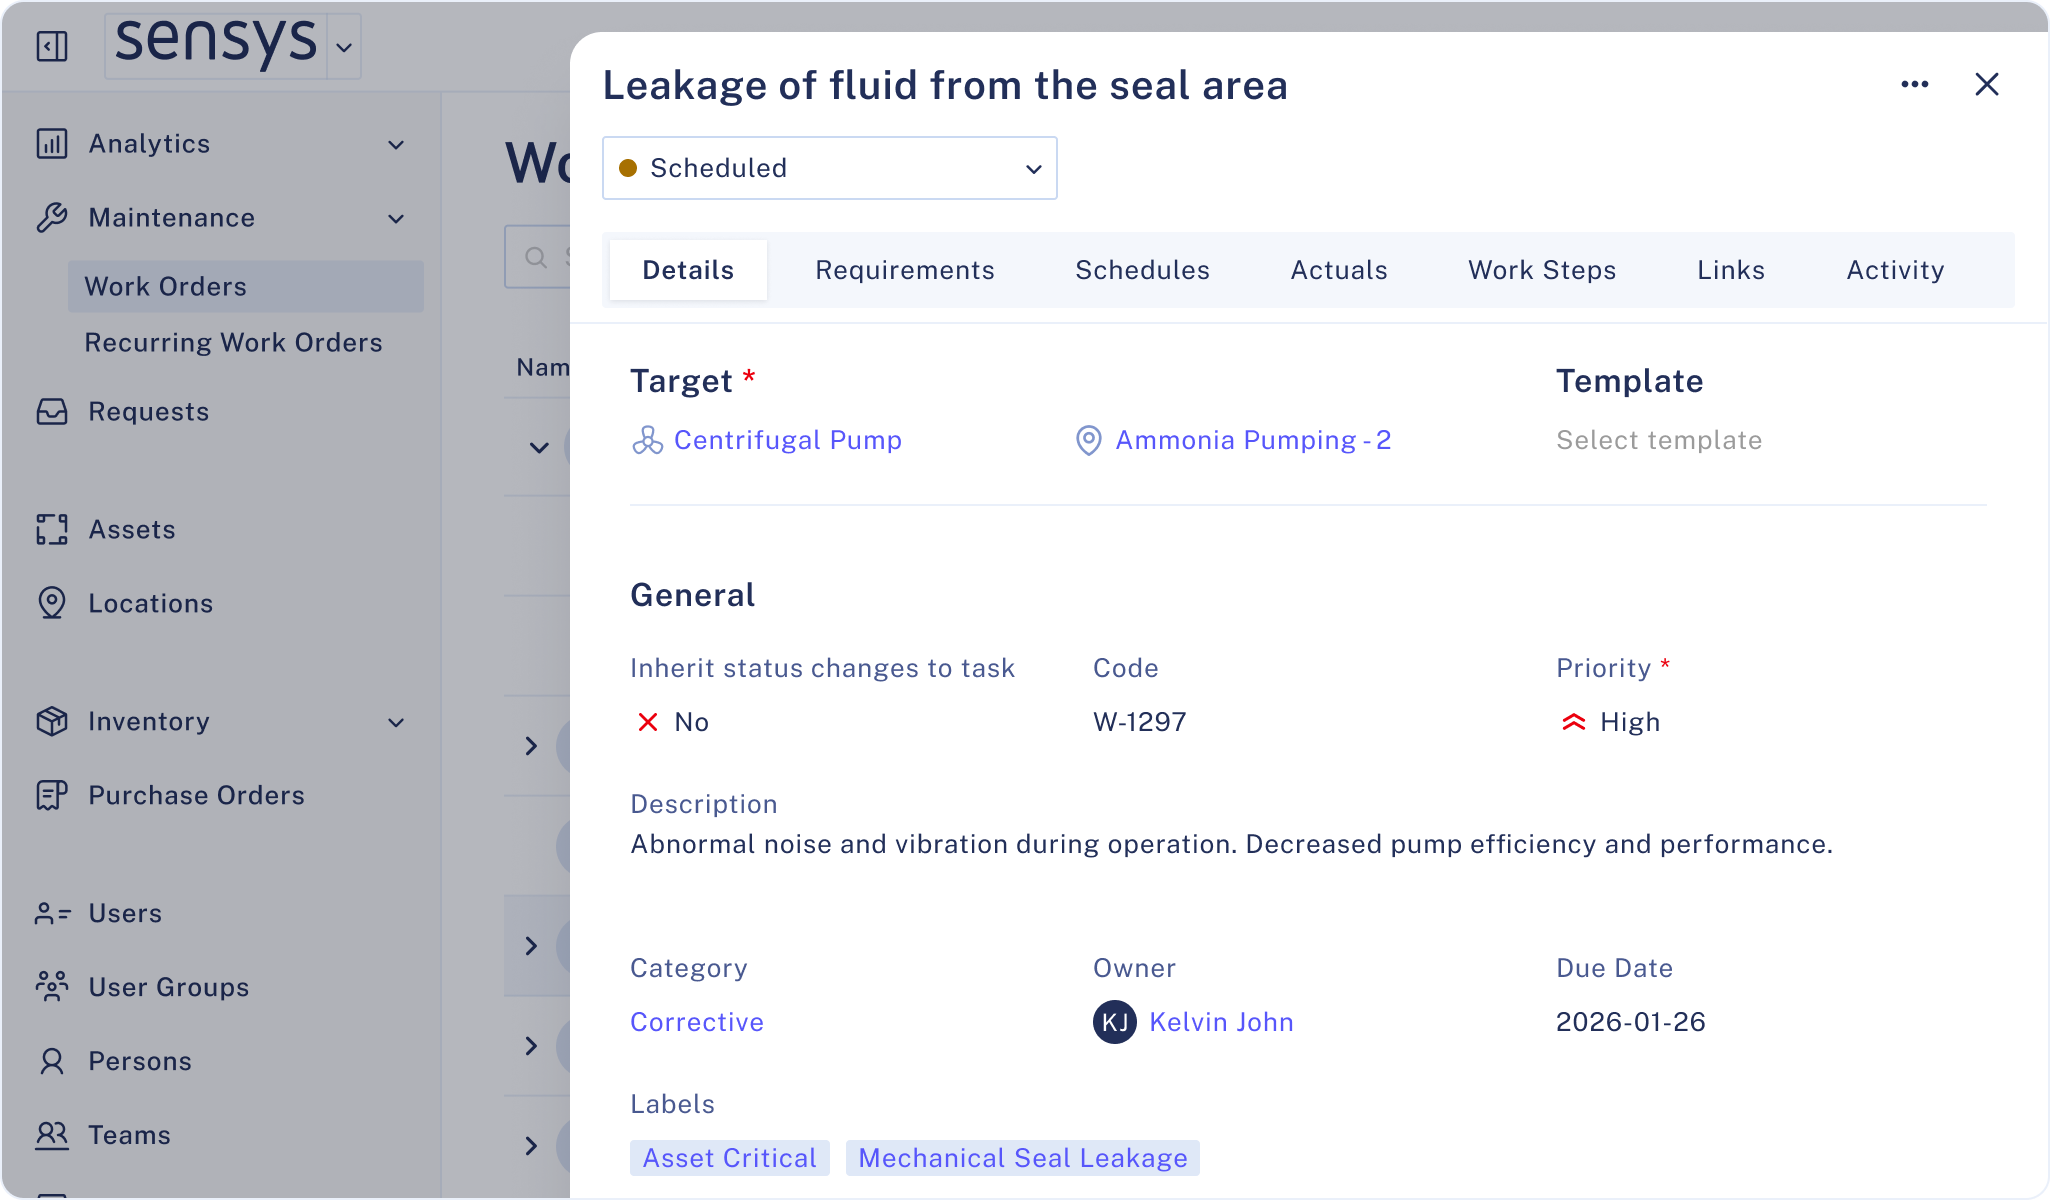Expand the Inventory sidebar section
Viewport: 2050px width, 1200px height.
[396, 722]
